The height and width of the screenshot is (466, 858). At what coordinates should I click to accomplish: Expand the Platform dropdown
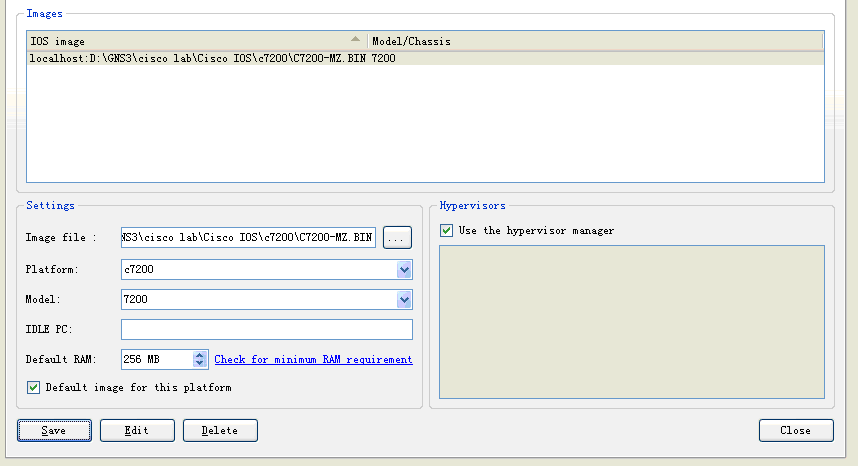coord(404,270)
